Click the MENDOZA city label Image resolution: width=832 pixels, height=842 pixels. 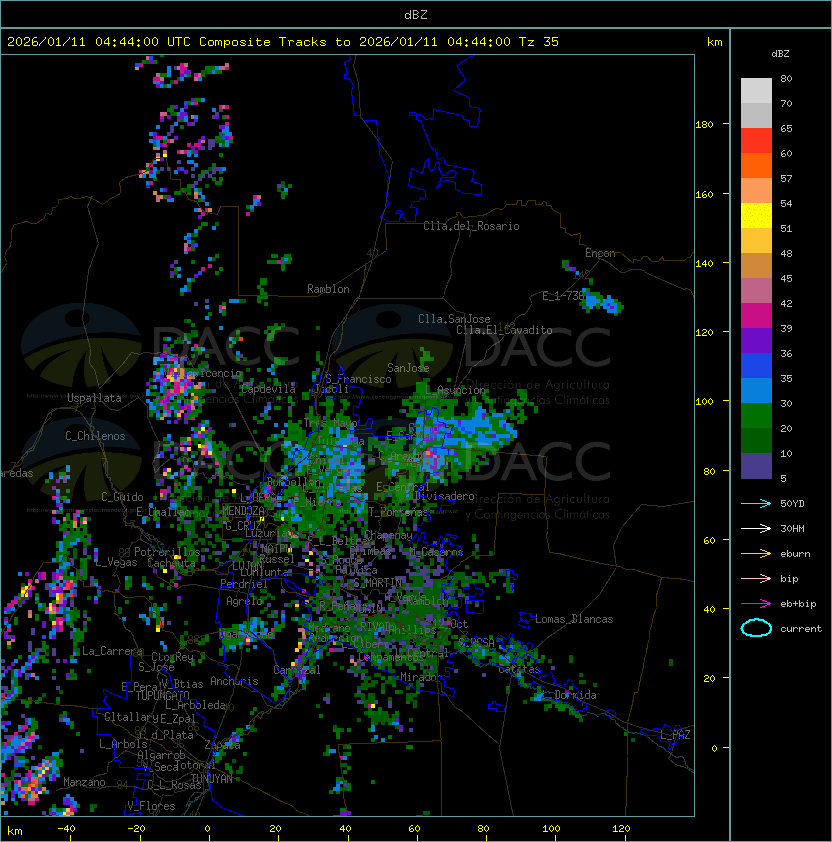click(243, 511)
